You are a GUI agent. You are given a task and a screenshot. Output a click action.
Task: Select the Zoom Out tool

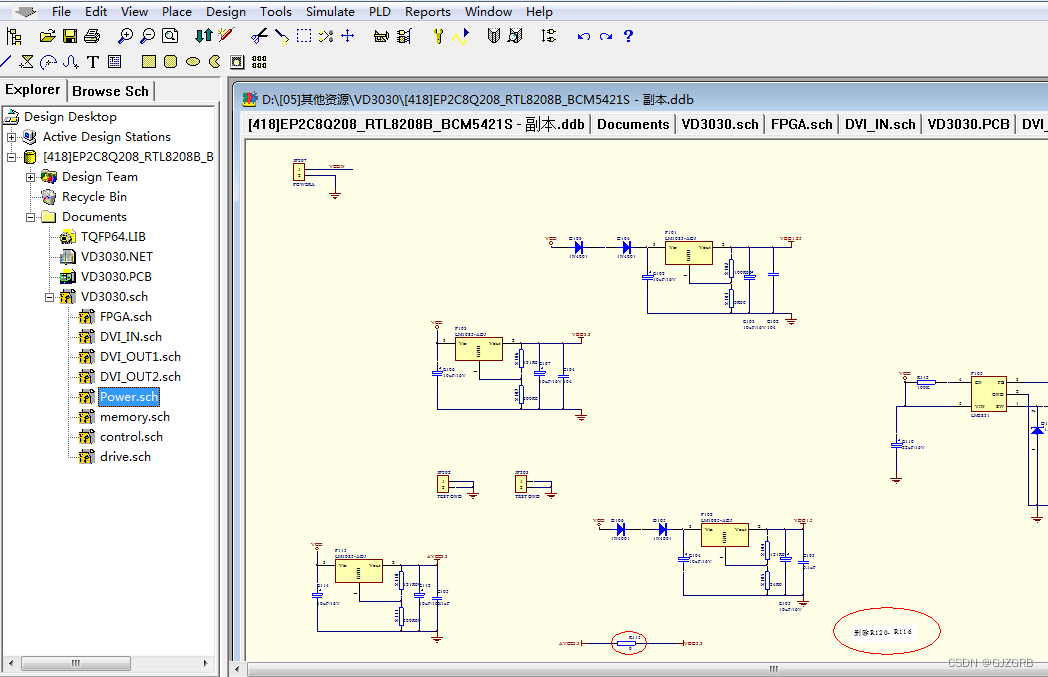pos(147,35)
